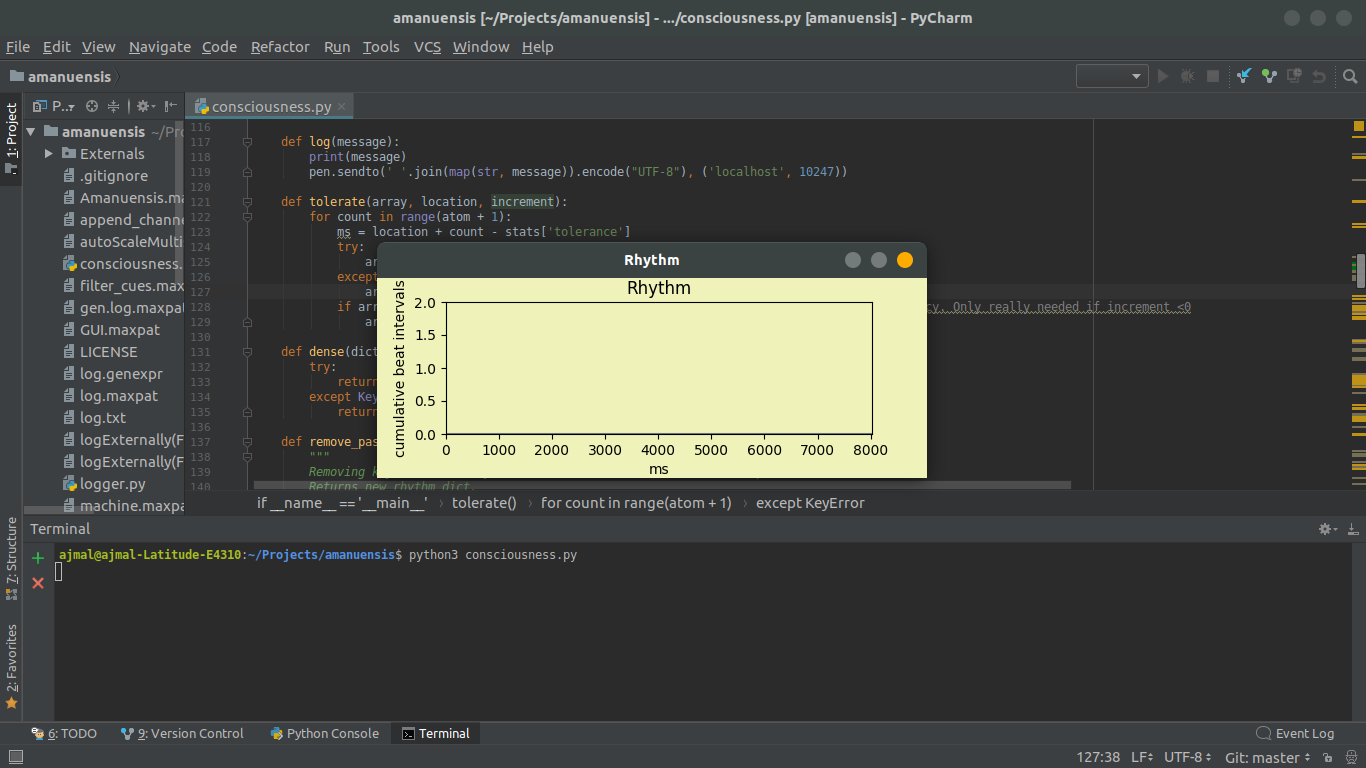Click the scroll from source target icon
The image size is (1366, 768).
point(92,106)
